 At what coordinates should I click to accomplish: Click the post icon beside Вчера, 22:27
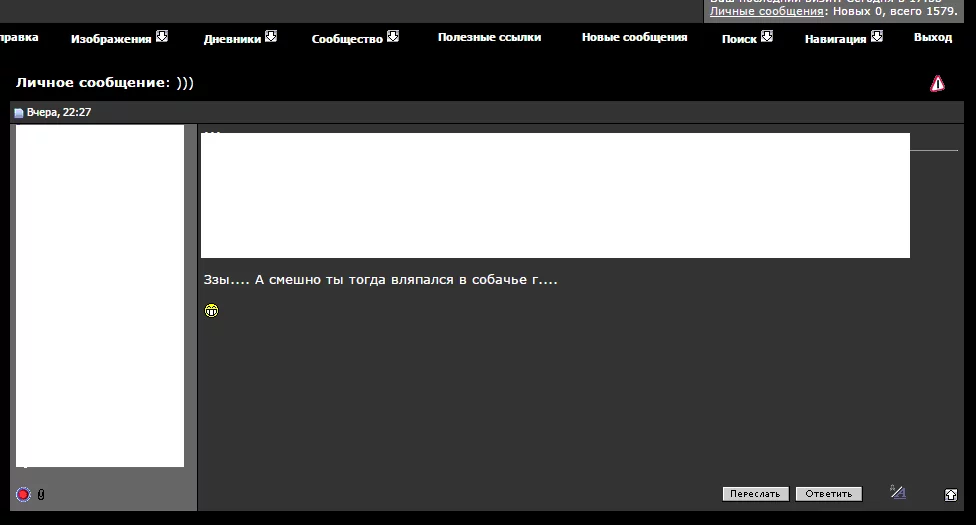[x=19, y=113]
